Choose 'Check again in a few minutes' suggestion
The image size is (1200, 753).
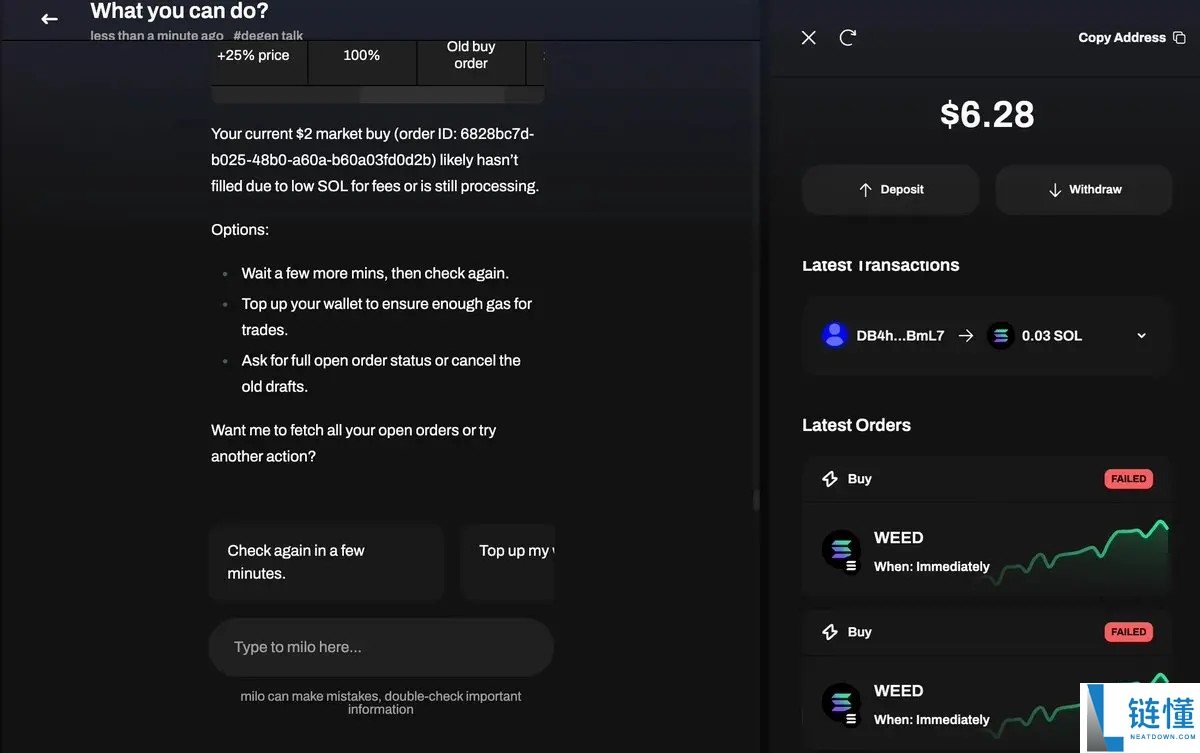tap(326, 562)
